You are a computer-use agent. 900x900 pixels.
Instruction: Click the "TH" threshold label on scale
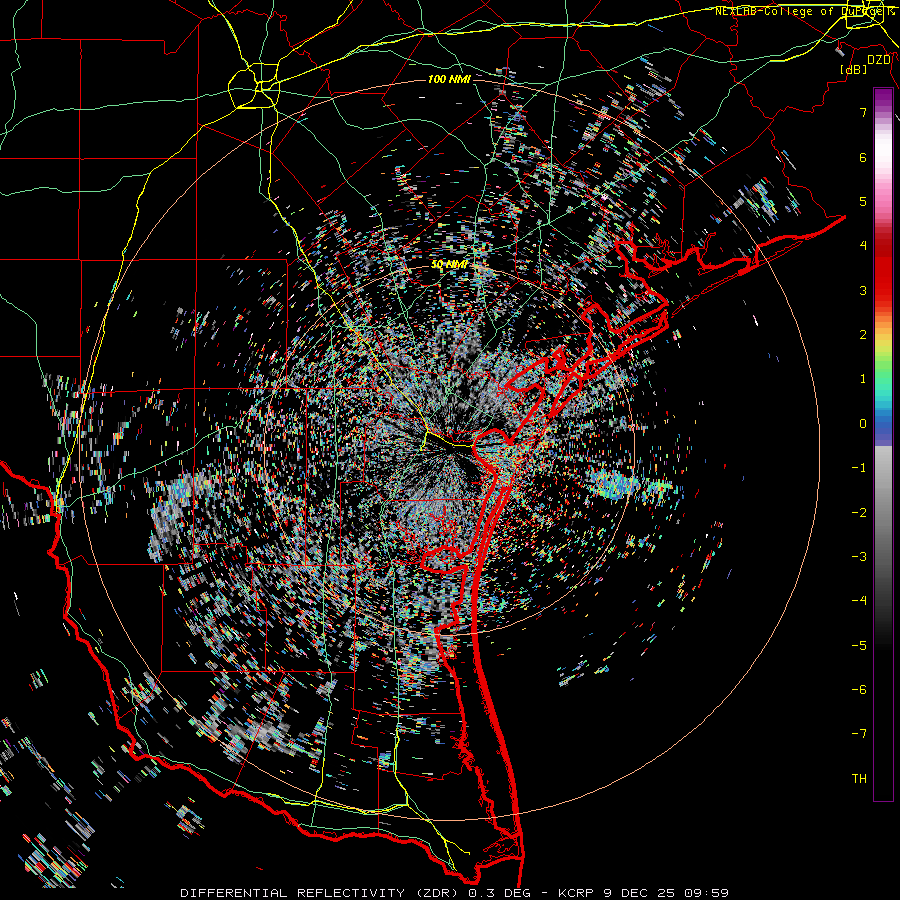(x=860, y=779)
